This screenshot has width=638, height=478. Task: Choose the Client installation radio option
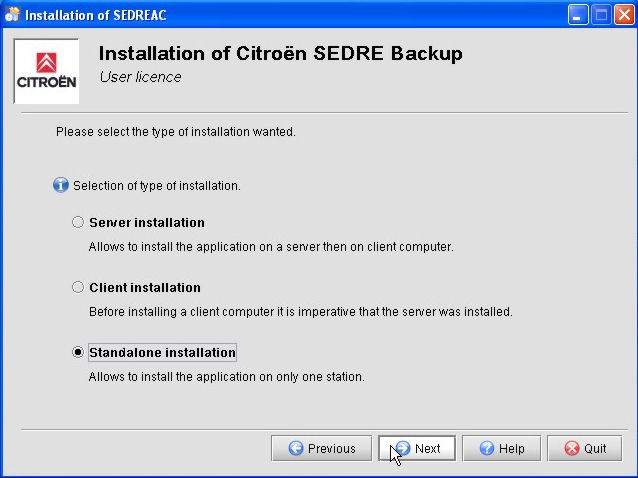pos(78,287)
